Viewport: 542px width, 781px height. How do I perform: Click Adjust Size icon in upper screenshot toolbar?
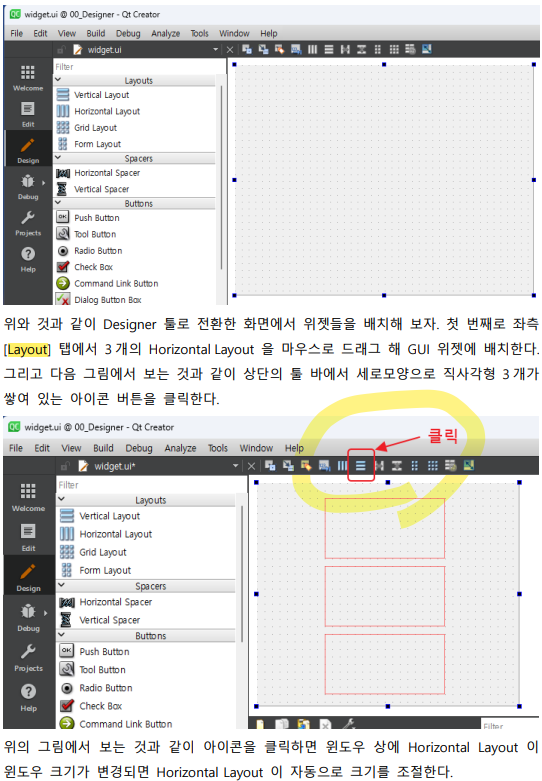426,49
